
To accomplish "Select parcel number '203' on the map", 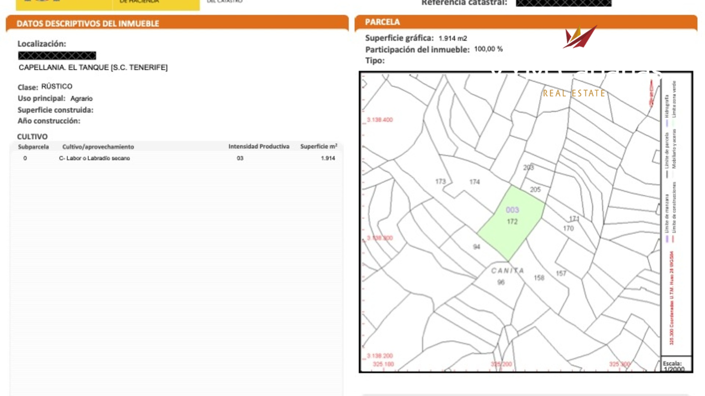I will pos(528,168).
